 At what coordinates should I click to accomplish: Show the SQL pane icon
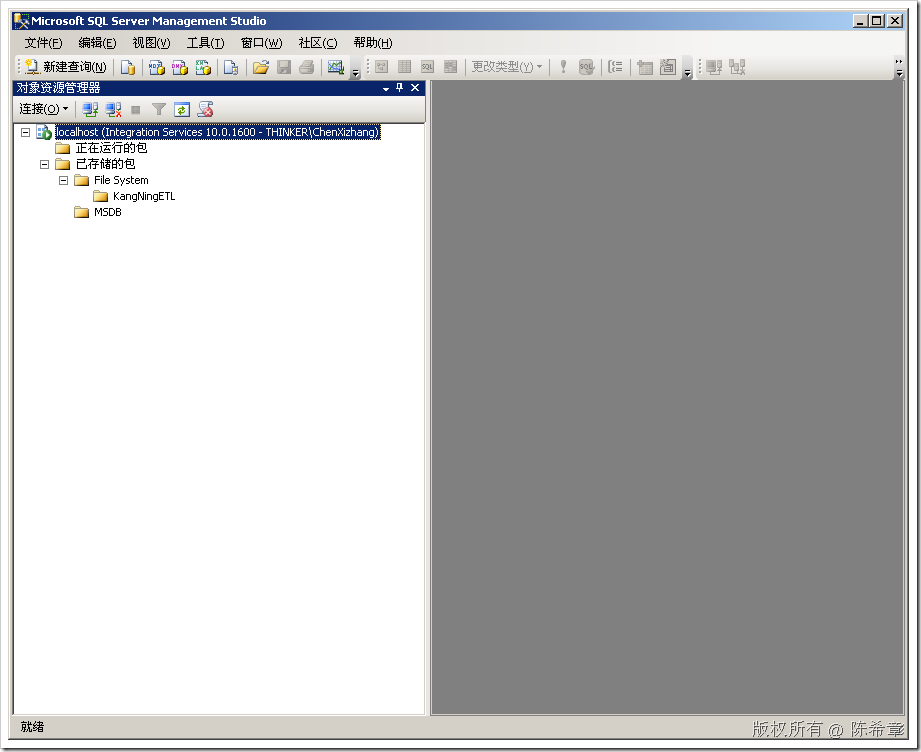click(428, 67)
